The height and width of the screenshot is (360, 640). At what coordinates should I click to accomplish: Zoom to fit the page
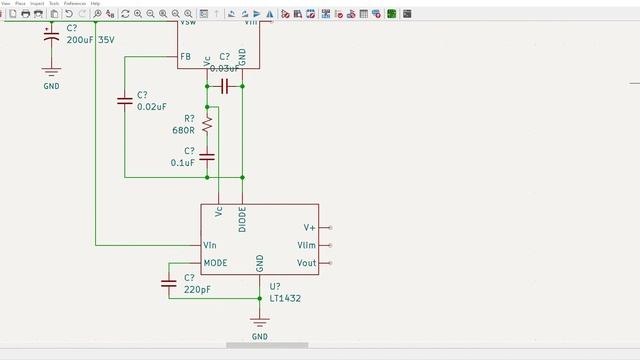tap(163, 14)
